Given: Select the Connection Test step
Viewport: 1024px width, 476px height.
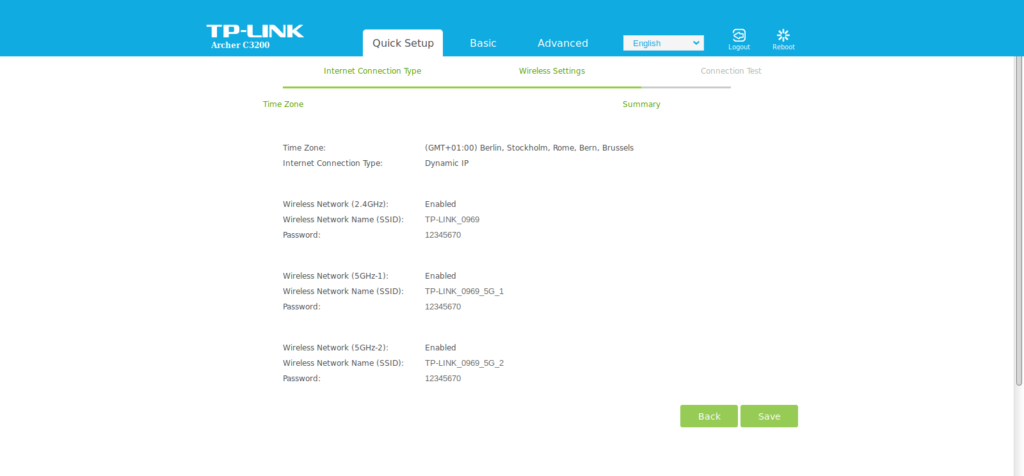Looking at the screenshot, I should pyautogui.click(x=730, y=71).
